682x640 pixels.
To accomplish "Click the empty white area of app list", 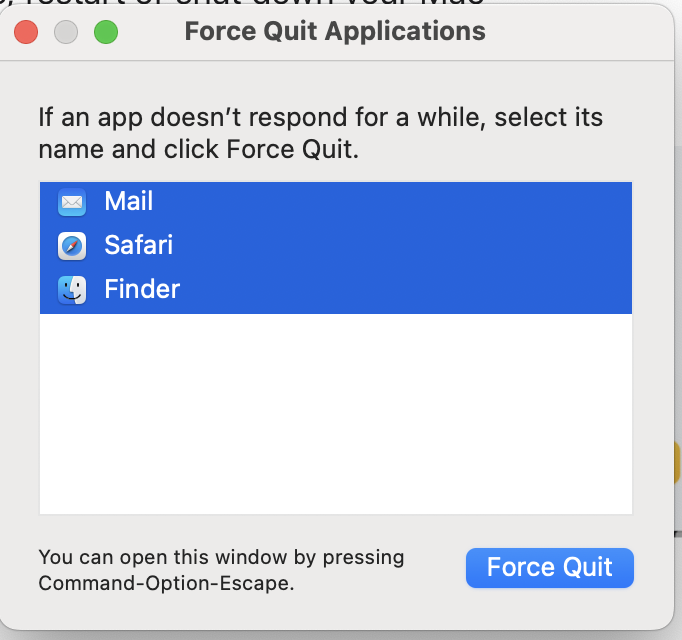I will [335, 415].
